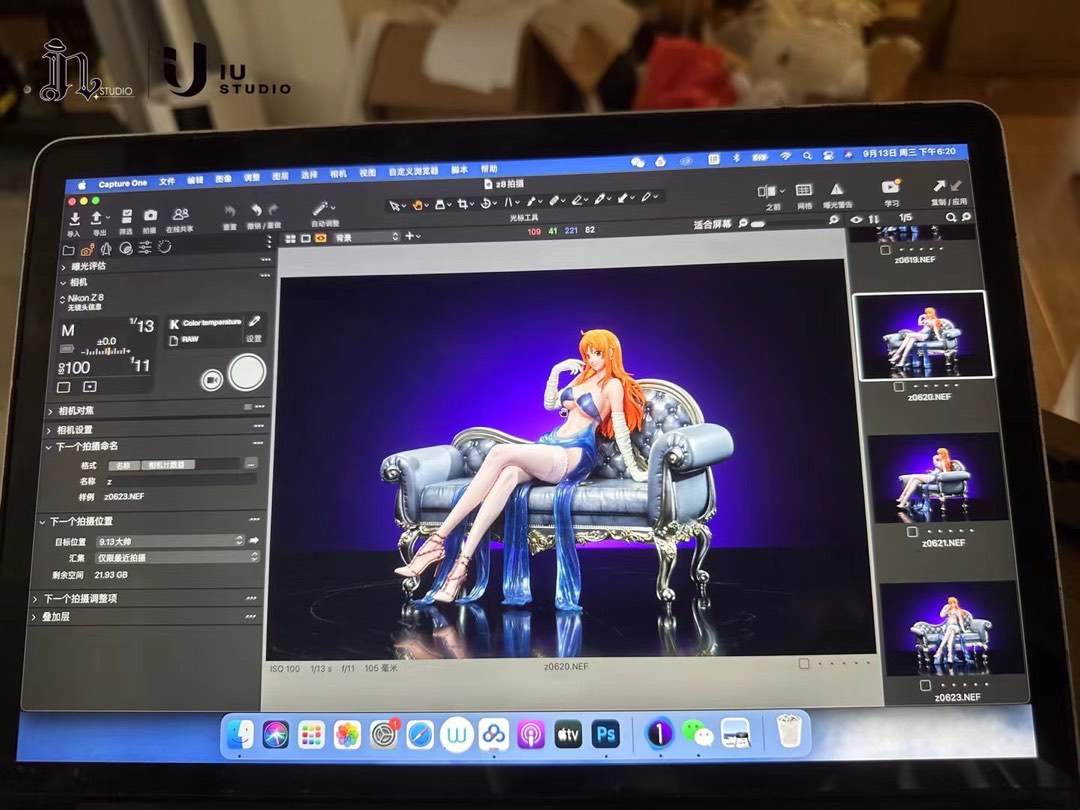The height and width of the screenshot is (810, 1080).
Task: Open the 背景 layer dropdown in viewer
Action: point(366,237)
